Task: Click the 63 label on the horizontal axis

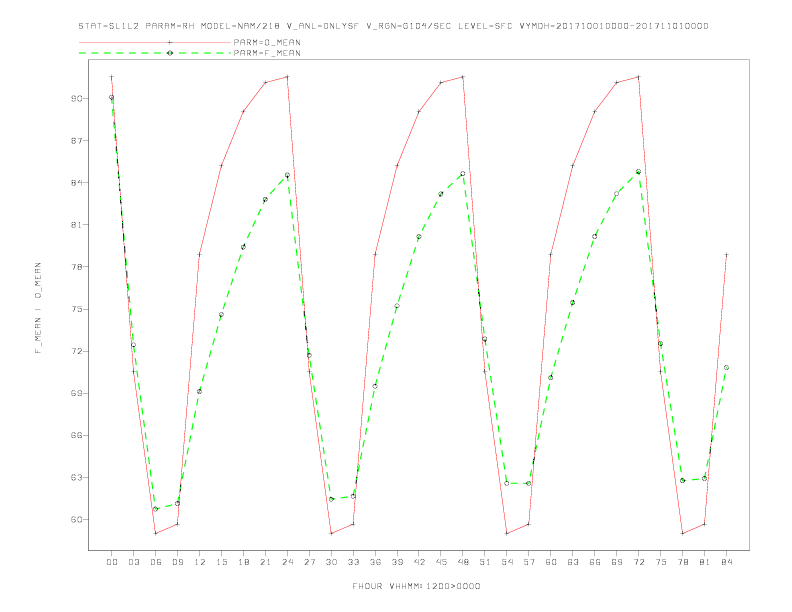Action: [x=573, y=562]
